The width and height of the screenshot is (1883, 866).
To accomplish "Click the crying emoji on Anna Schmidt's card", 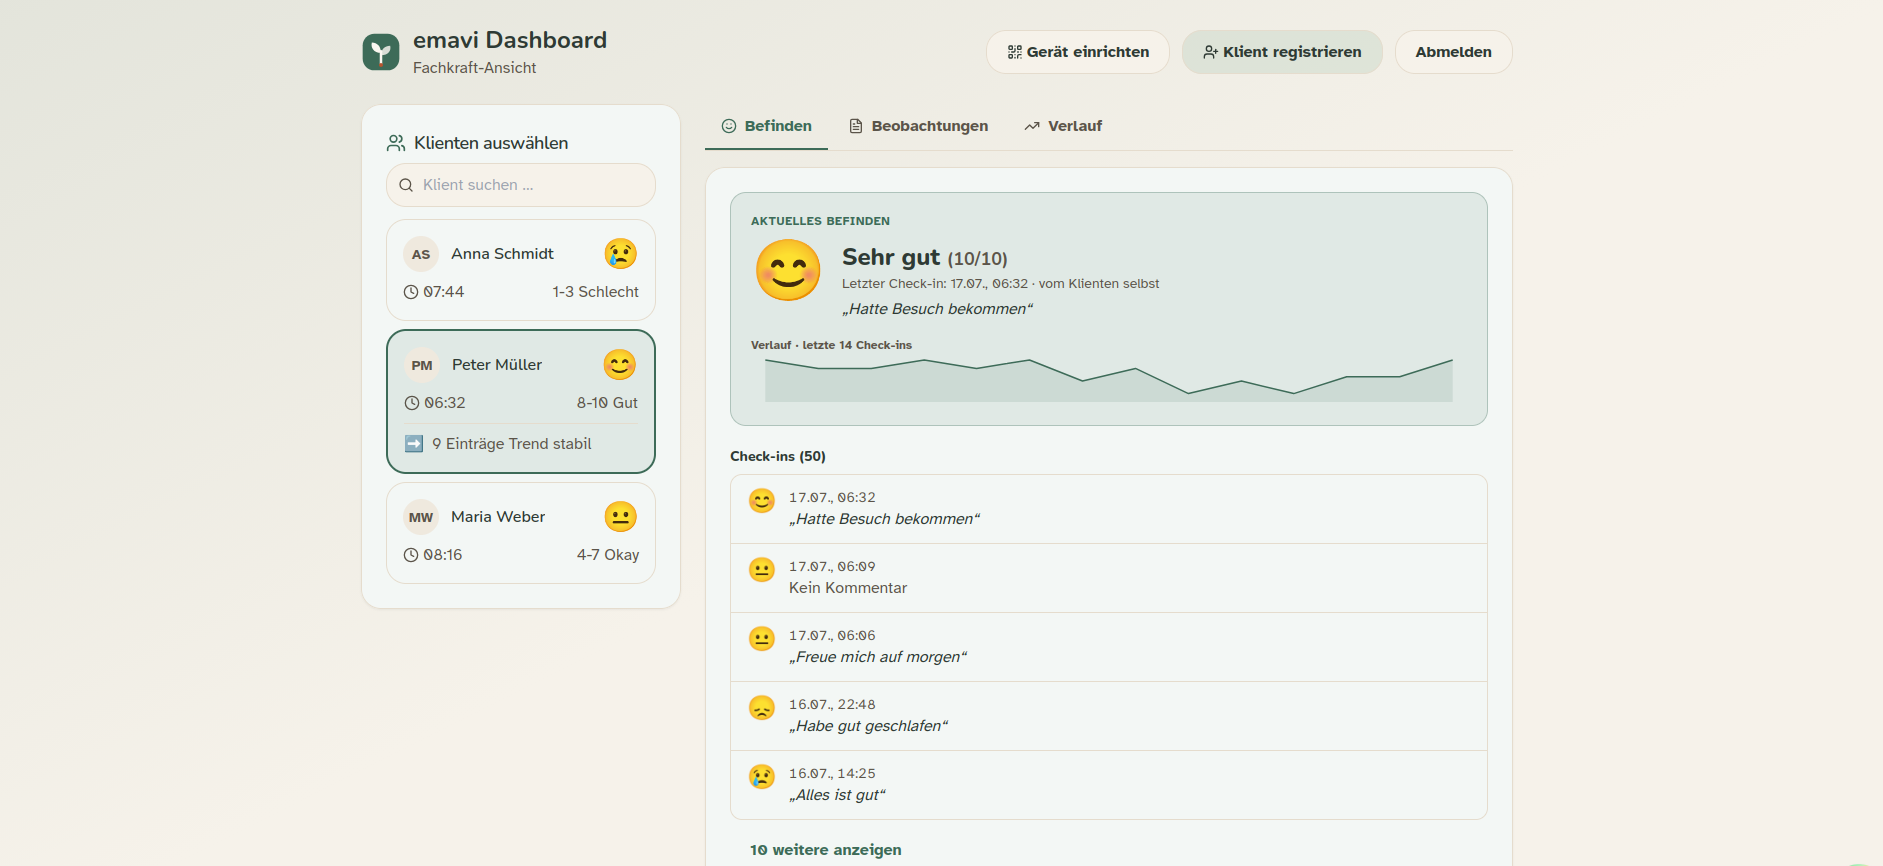I will pos(620,254).
